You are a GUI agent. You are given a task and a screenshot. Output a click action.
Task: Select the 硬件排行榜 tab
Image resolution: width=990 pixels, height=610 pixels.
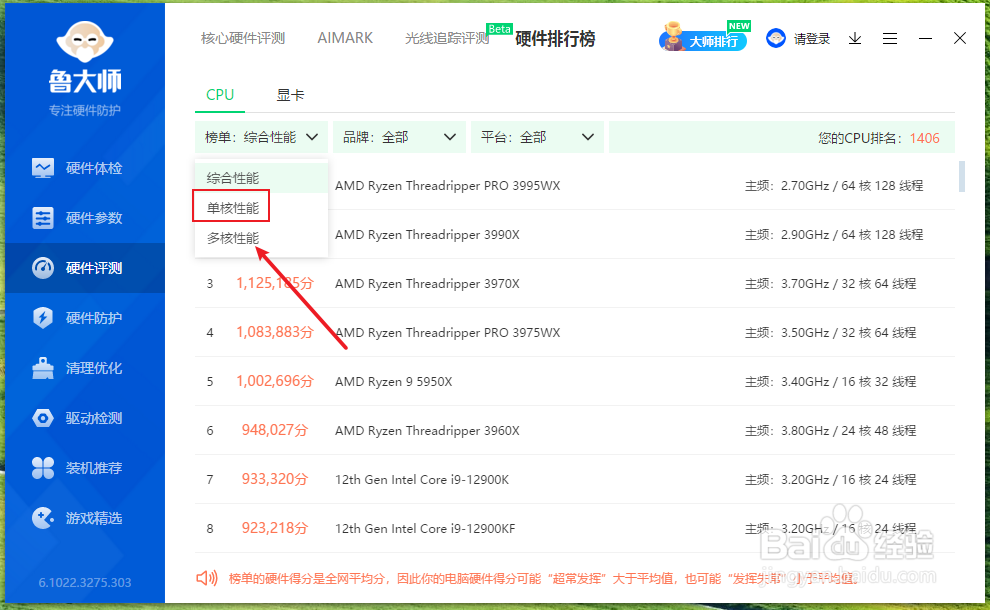click(x=555, y=39)
